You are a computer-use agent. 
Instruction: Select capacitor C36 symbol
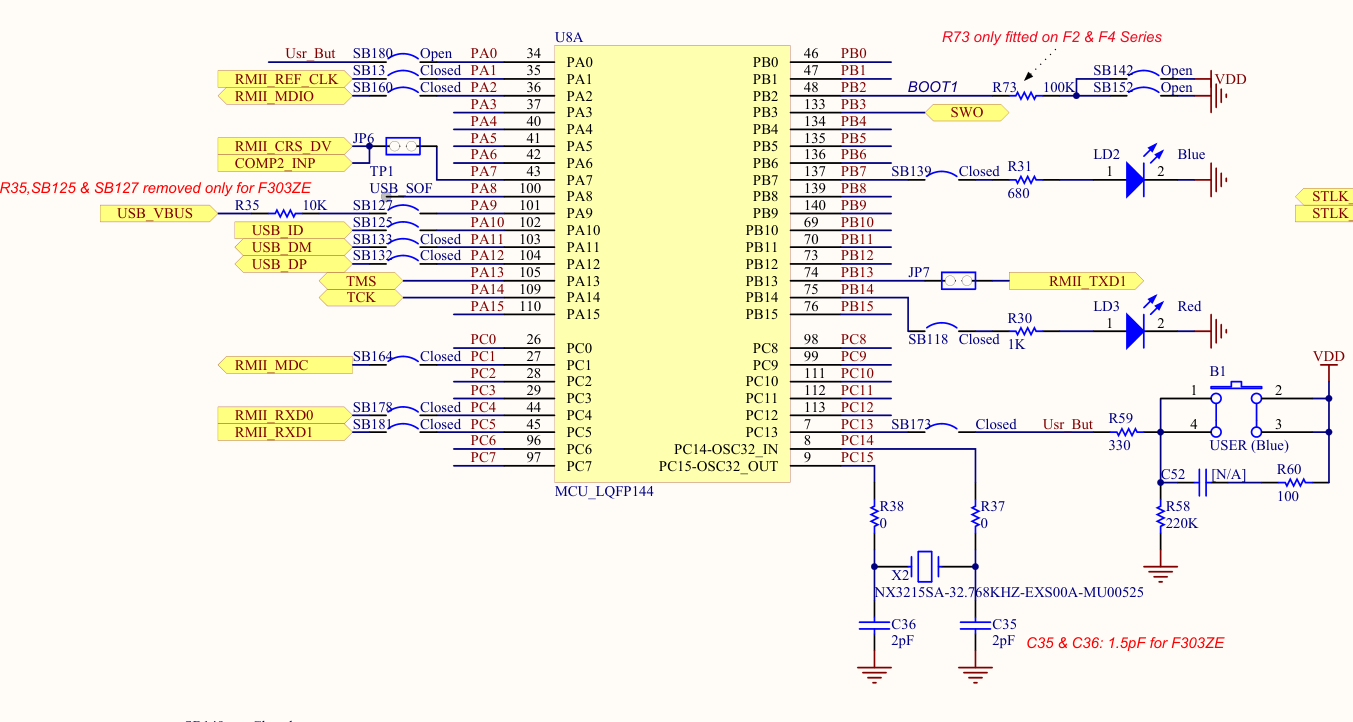[875, 624]
